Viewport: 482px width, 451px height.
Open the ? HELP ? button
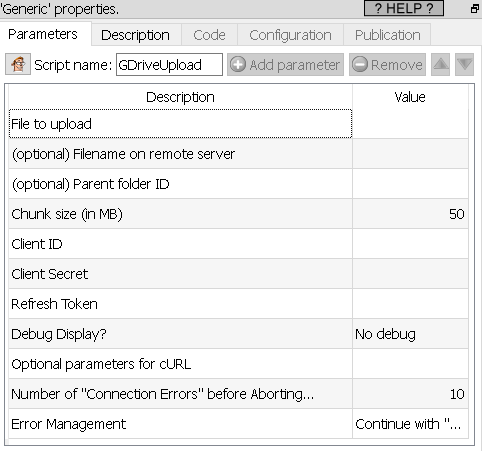click(x=404, y=8)
